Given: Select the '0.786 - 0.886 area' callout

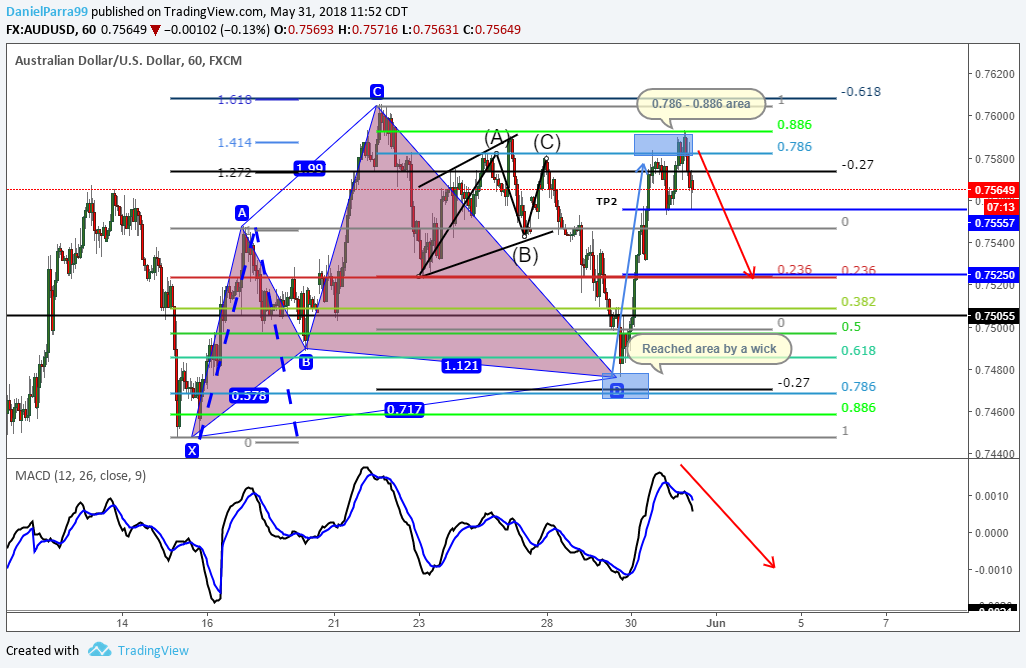Looking at the screenshot, I should click(701, 103).
